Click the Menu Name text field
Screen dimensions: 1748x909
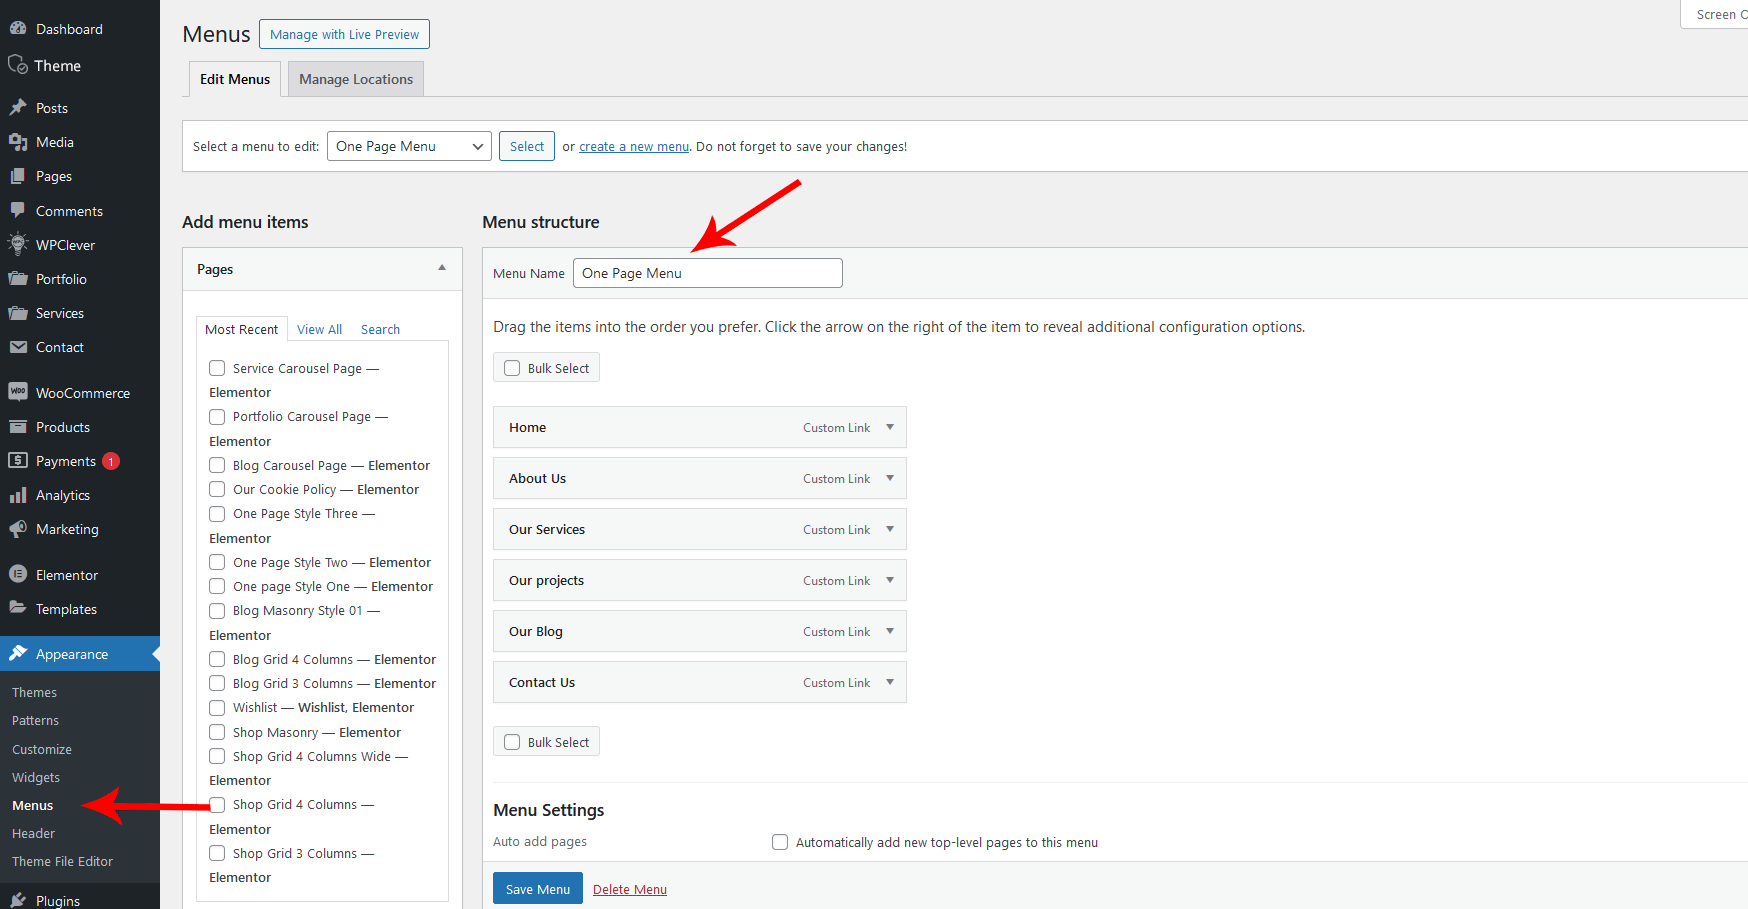point(707,273)
